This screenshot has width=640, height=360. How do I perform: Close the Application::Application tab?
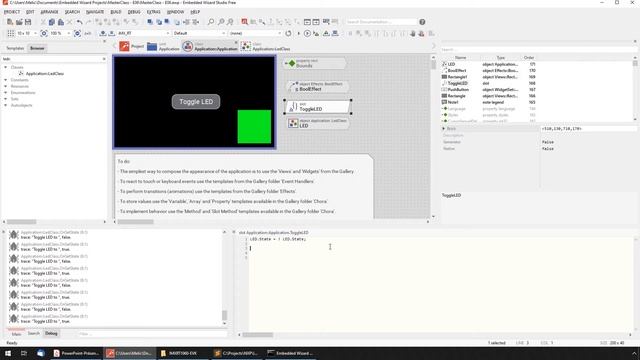click(236, 42)
